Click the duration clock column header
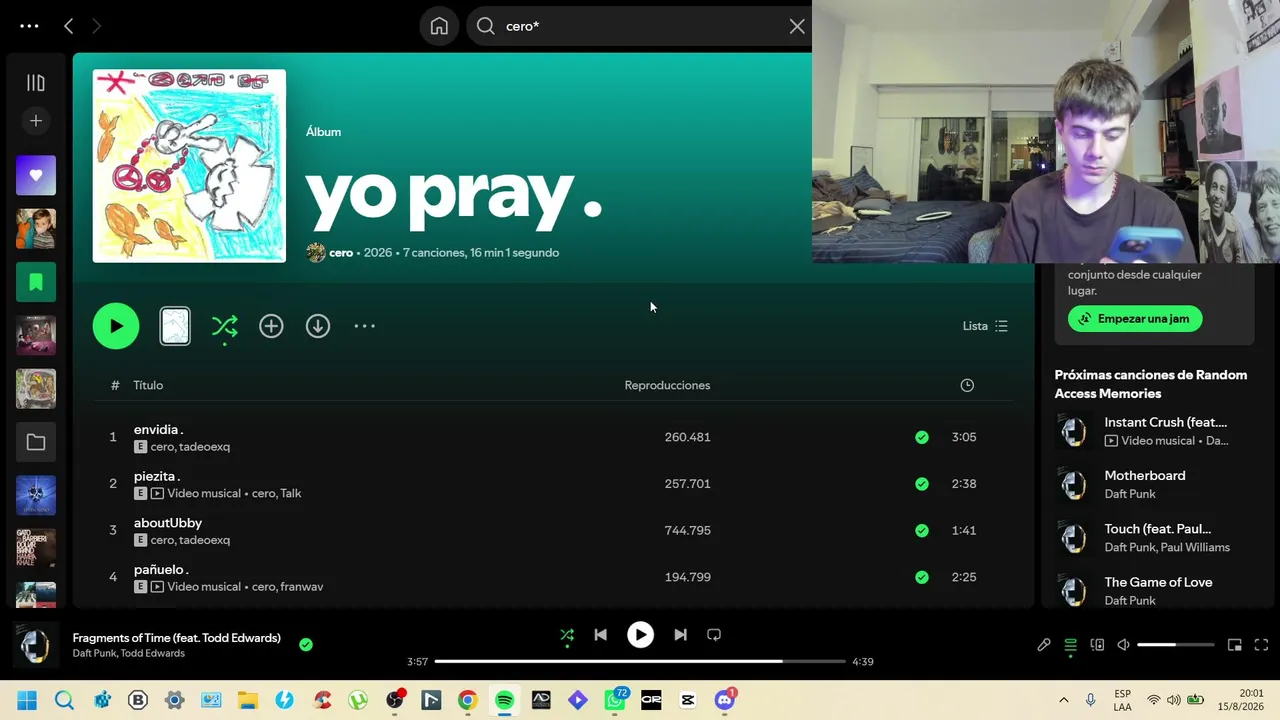This screenshot has width=1280, height=720. coord(967,385)
